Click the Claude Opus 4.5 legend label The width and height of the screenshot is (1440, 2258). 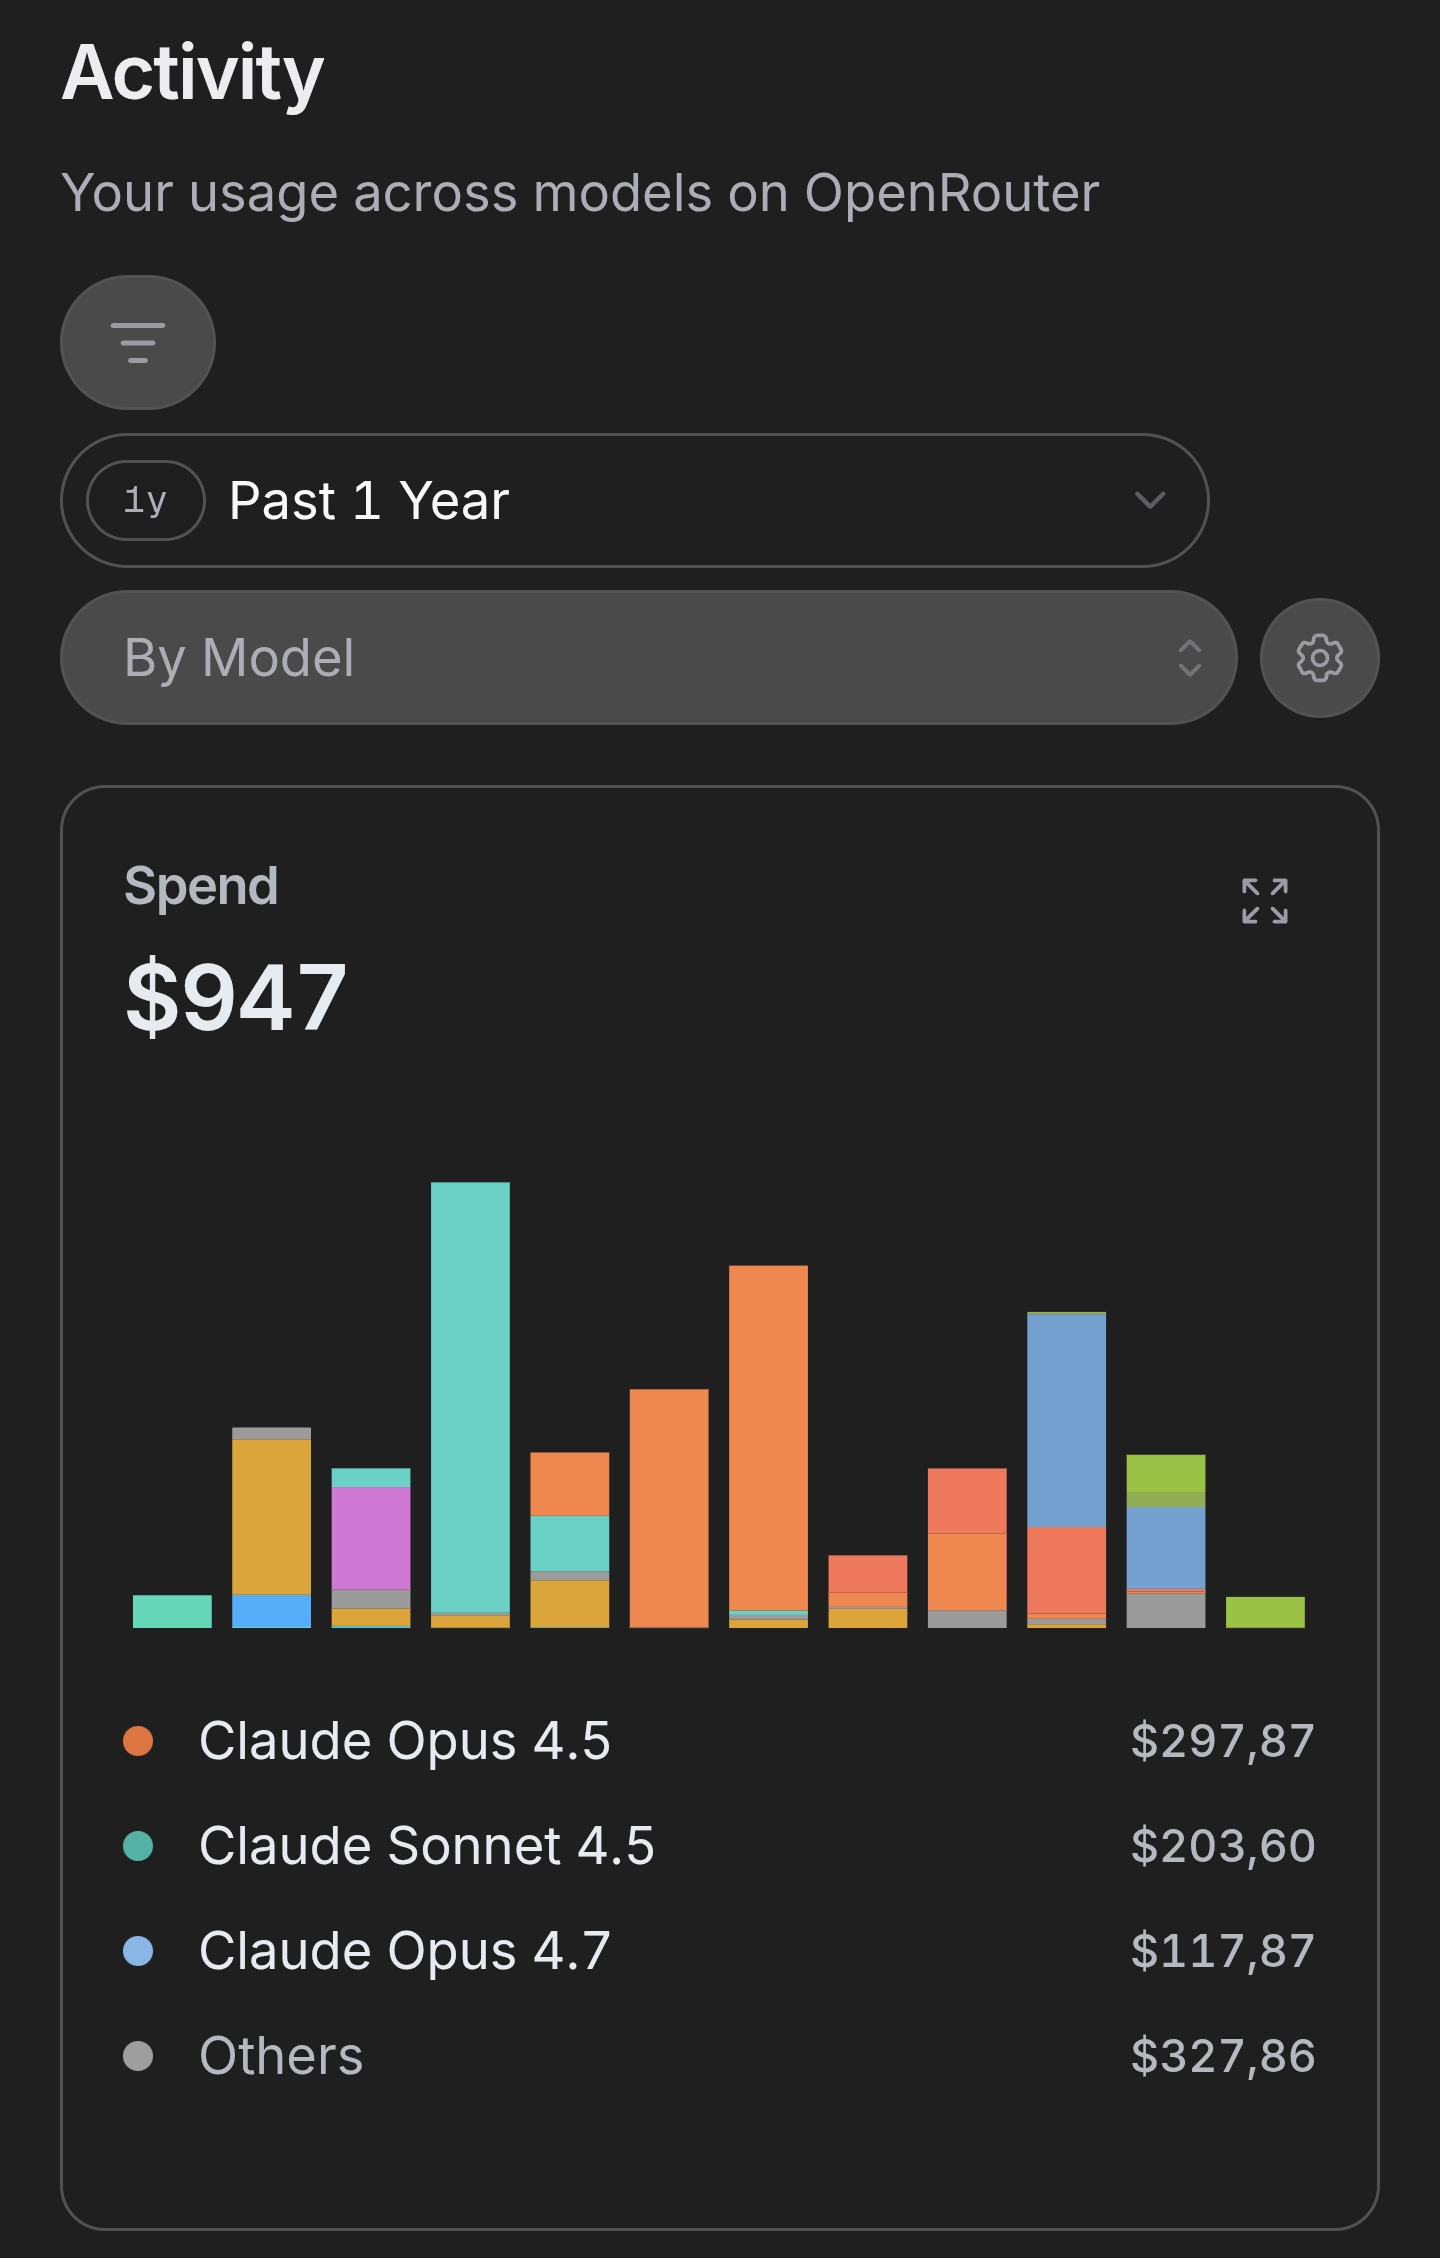click(x=404, y=1741)
